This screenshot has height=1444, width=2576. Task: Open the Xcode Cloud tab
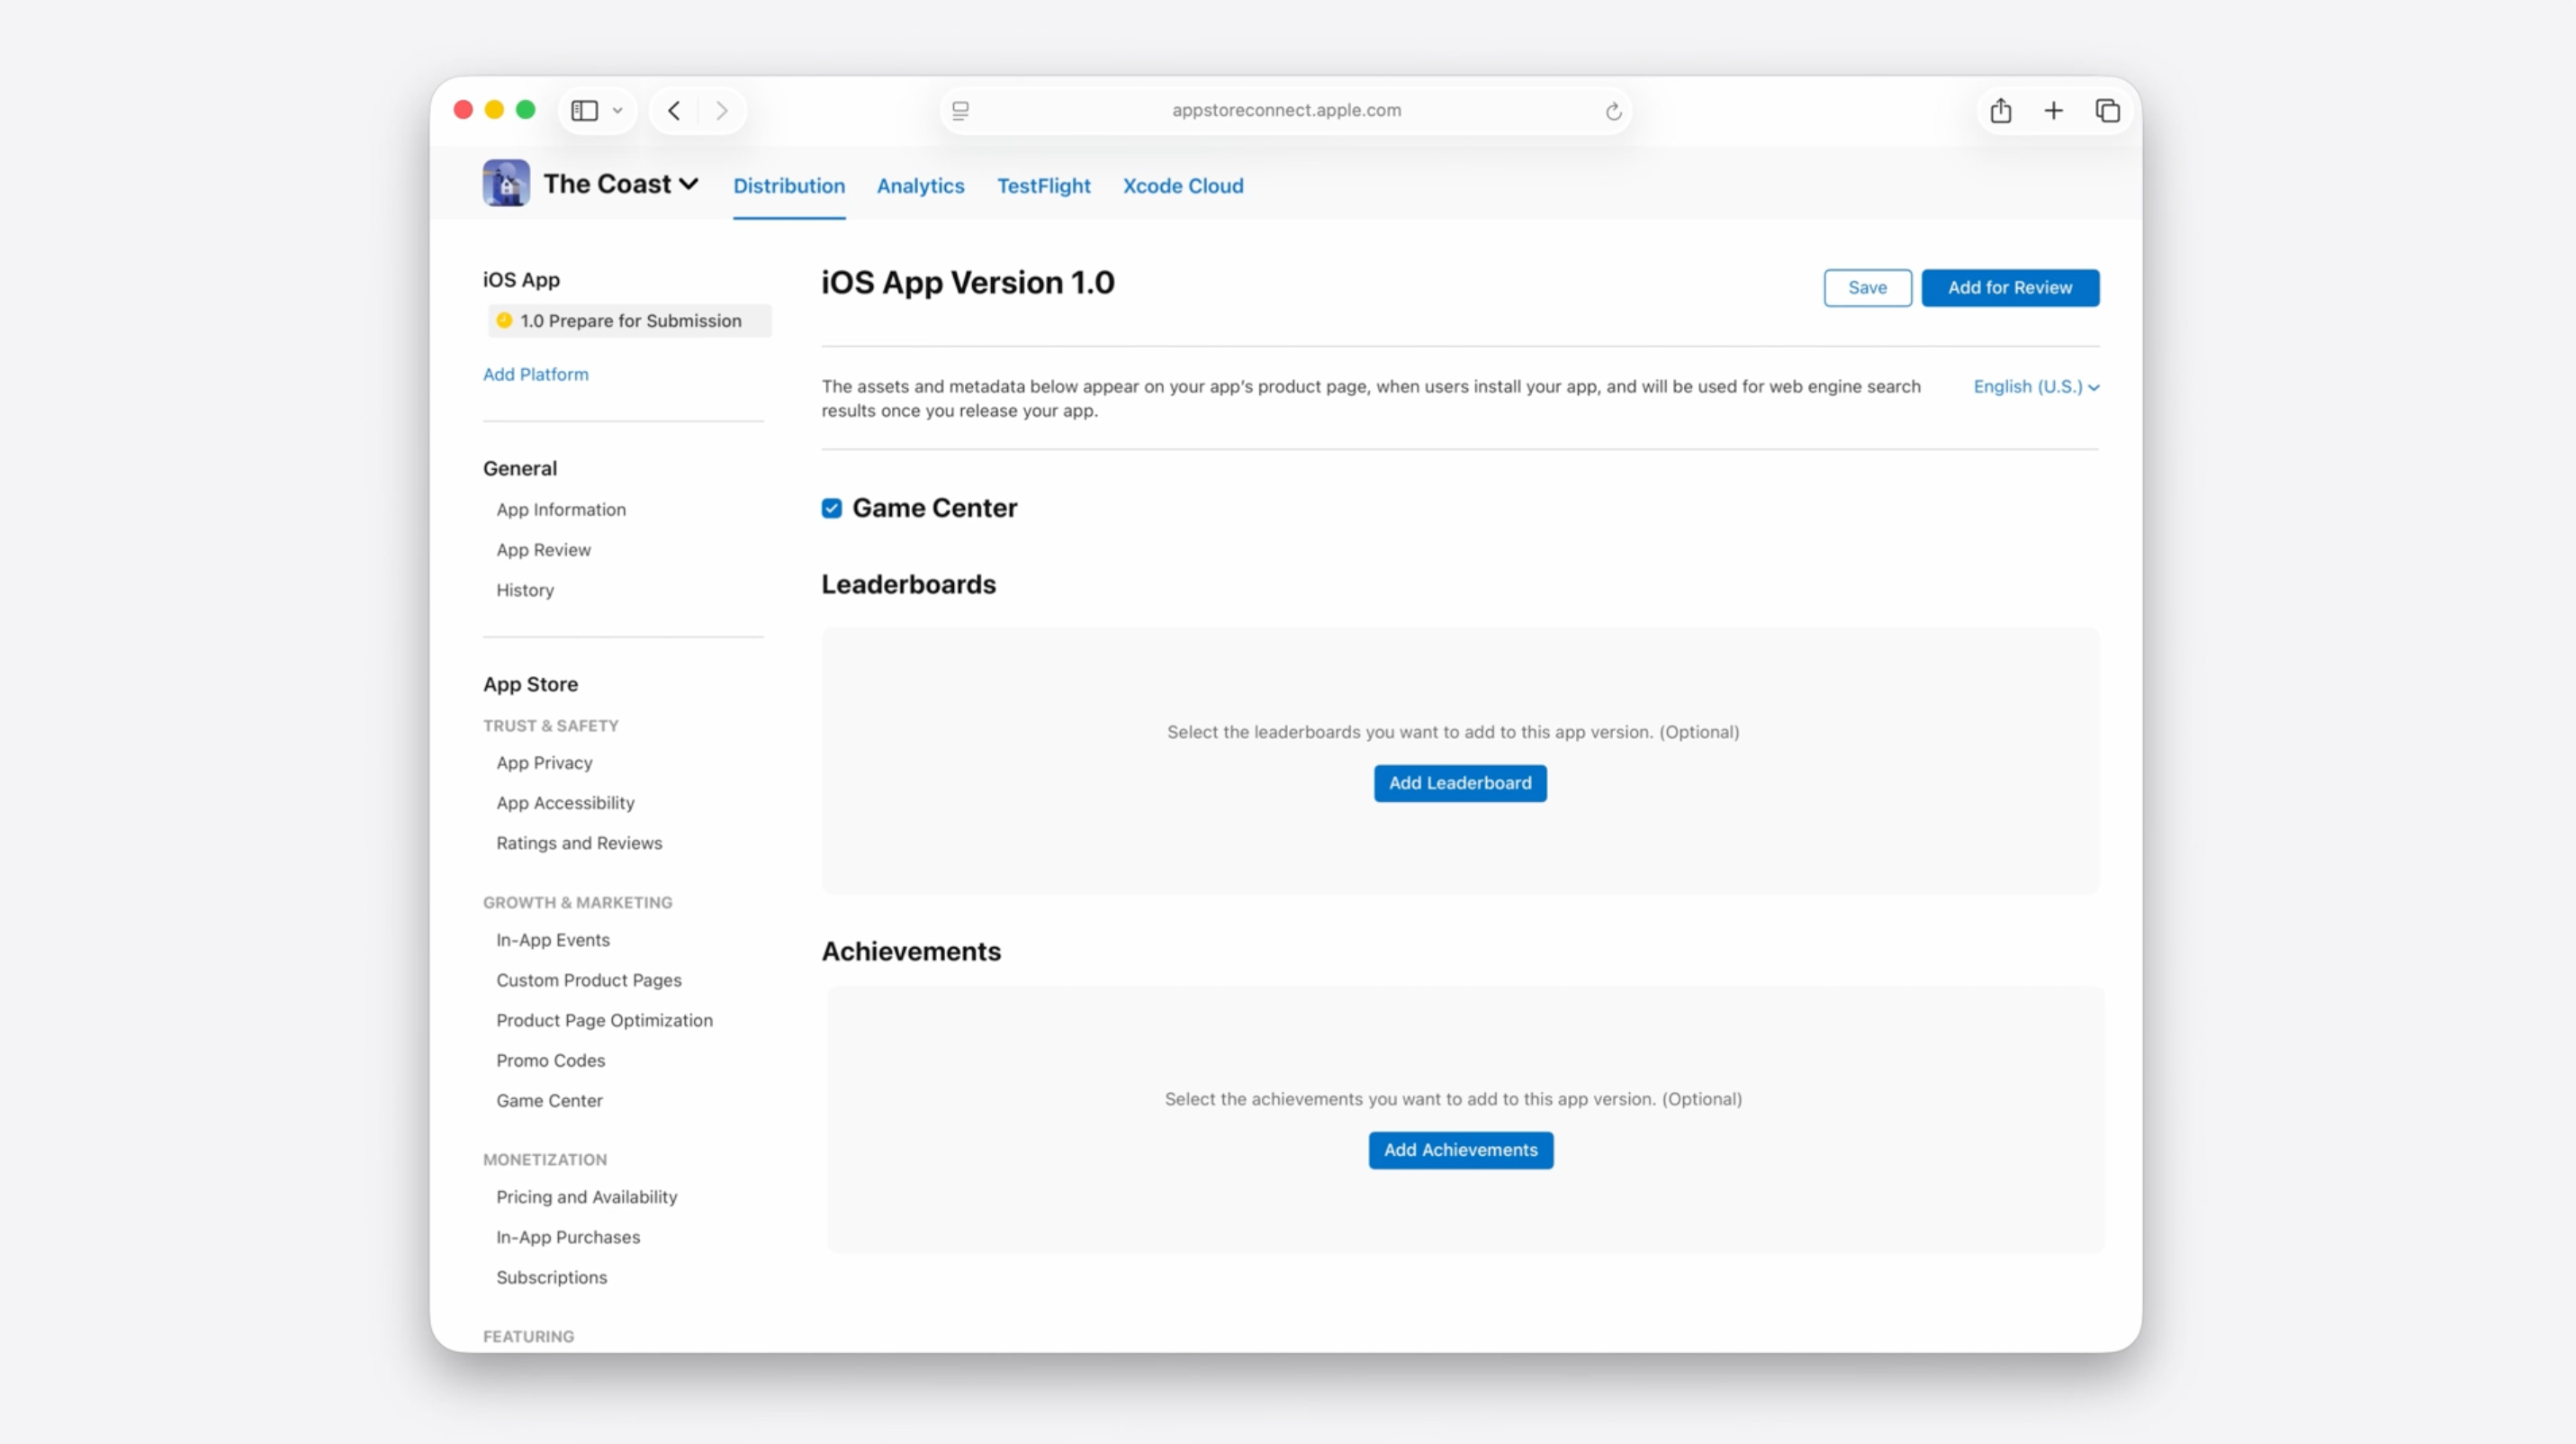1182,186
